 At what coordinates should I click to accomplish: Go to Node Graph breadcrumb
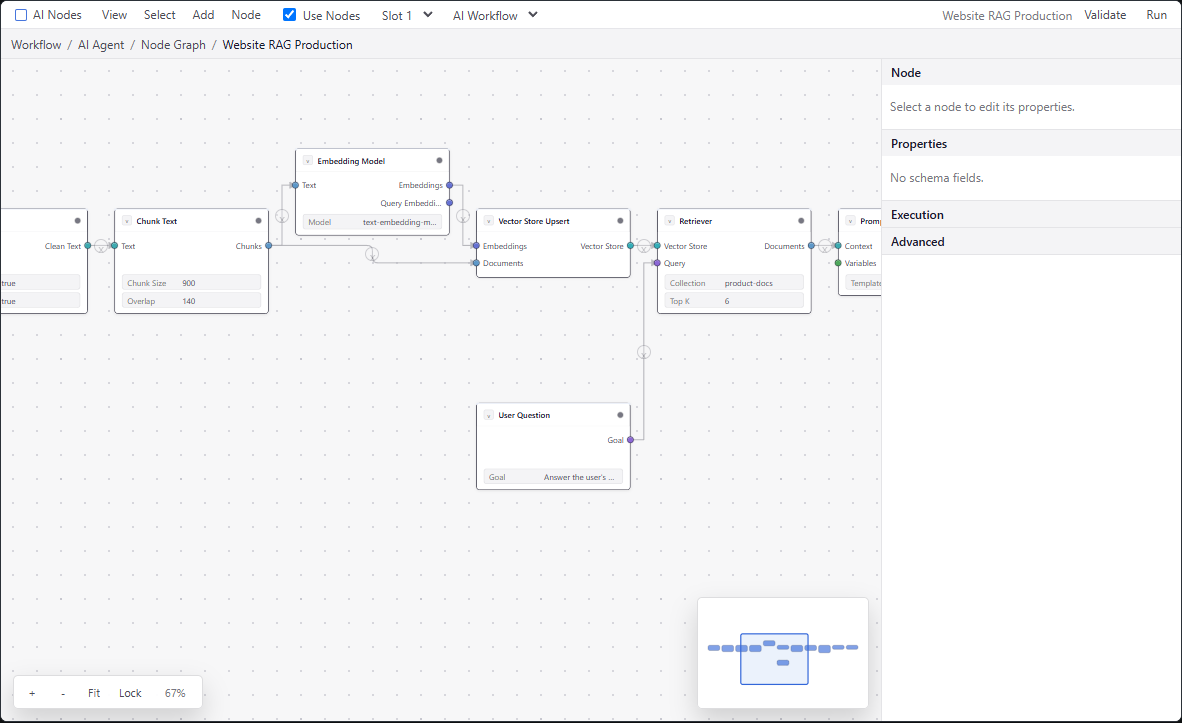(x=173, y=44)
